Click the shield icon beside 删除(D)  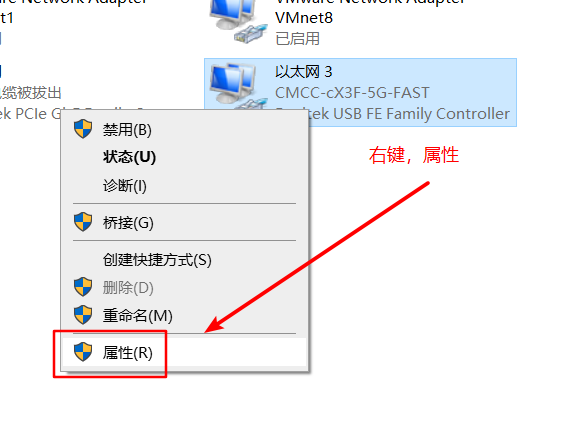pos(83,287)
